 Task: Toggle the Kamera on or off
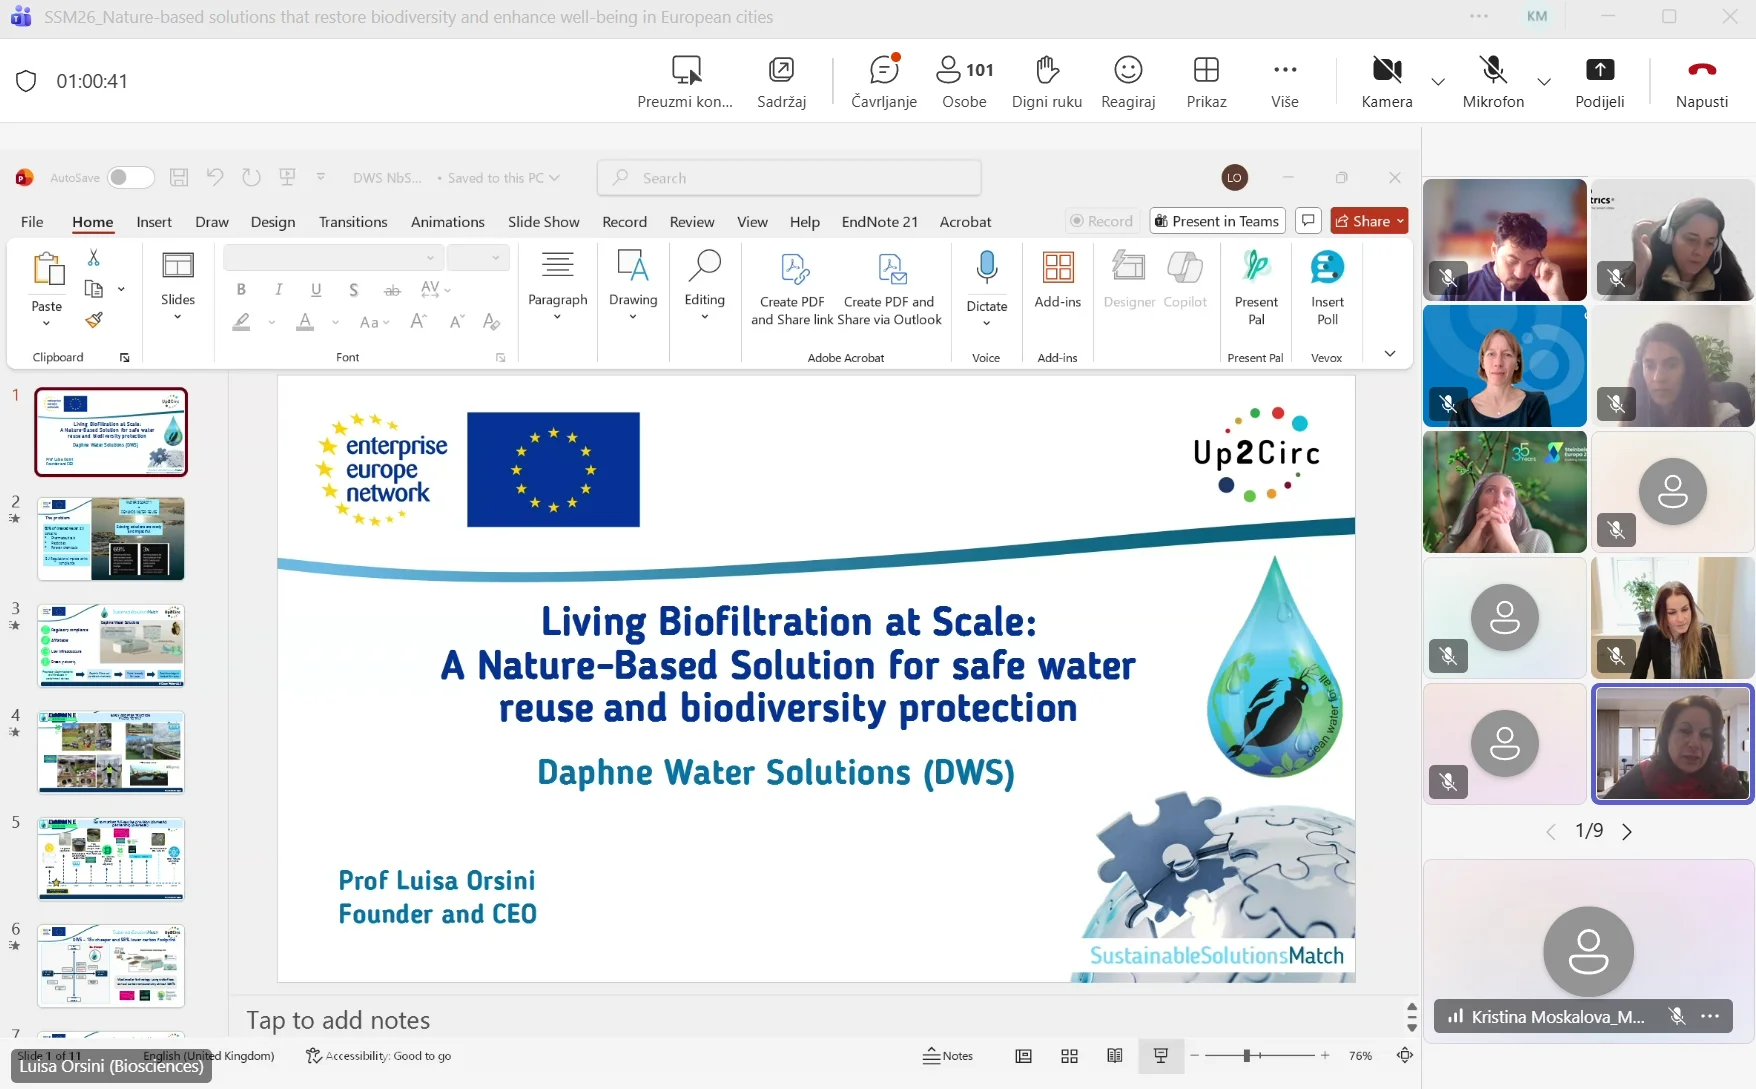coord(1386,70)
